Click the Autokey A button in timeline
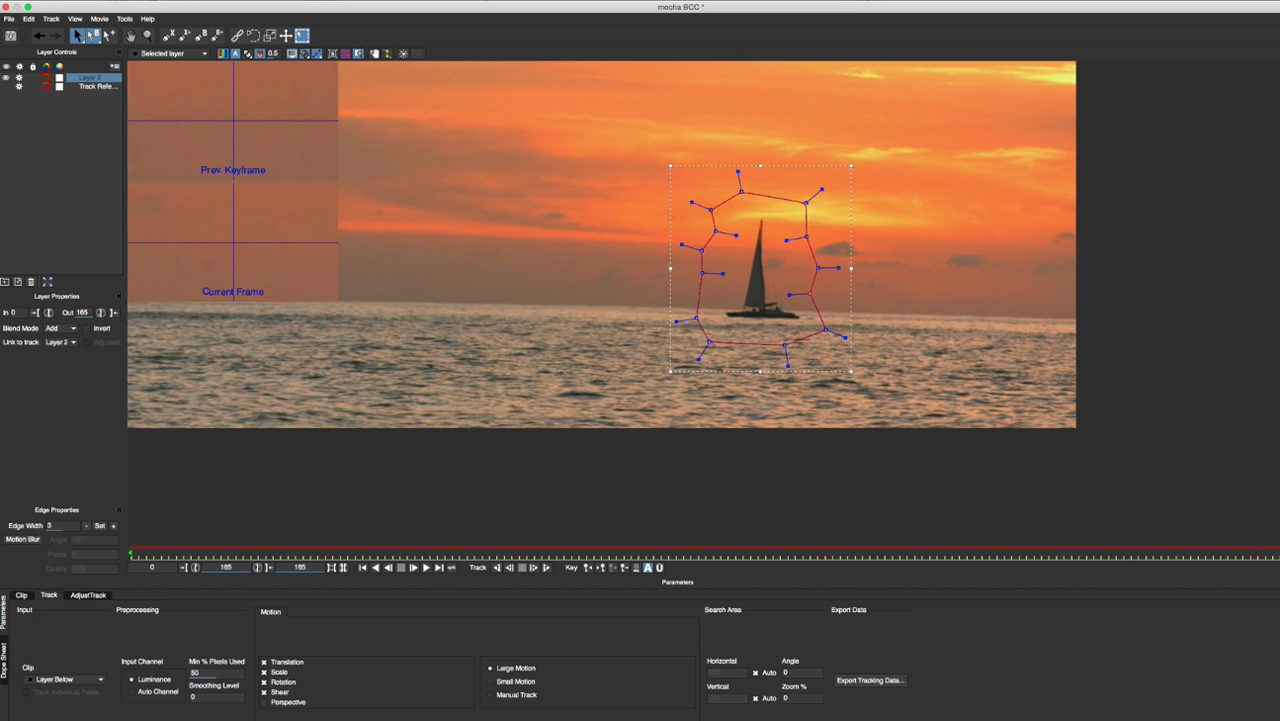Image resolution: width=1280 pixels, height=721 pixels. tap(648, 568)
